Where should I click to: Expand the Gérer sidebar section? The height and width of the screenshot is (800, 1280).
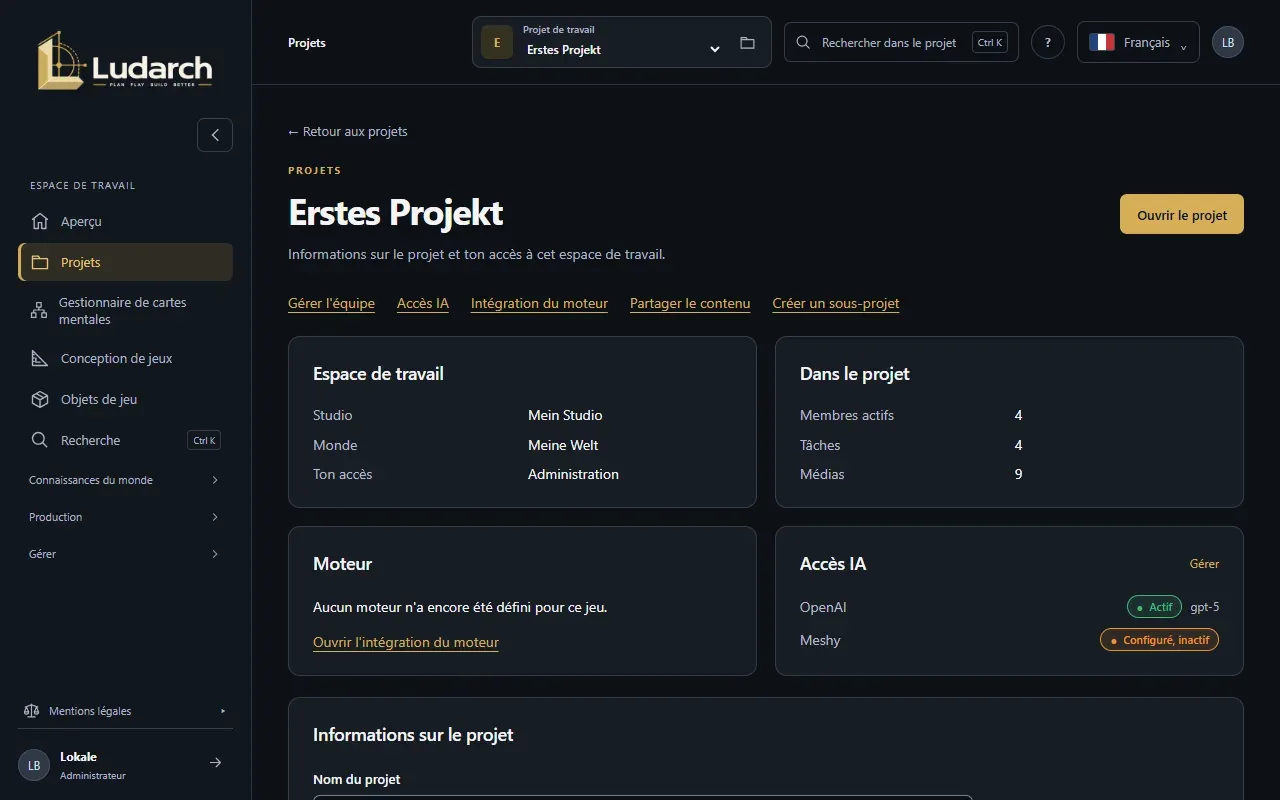125,554
